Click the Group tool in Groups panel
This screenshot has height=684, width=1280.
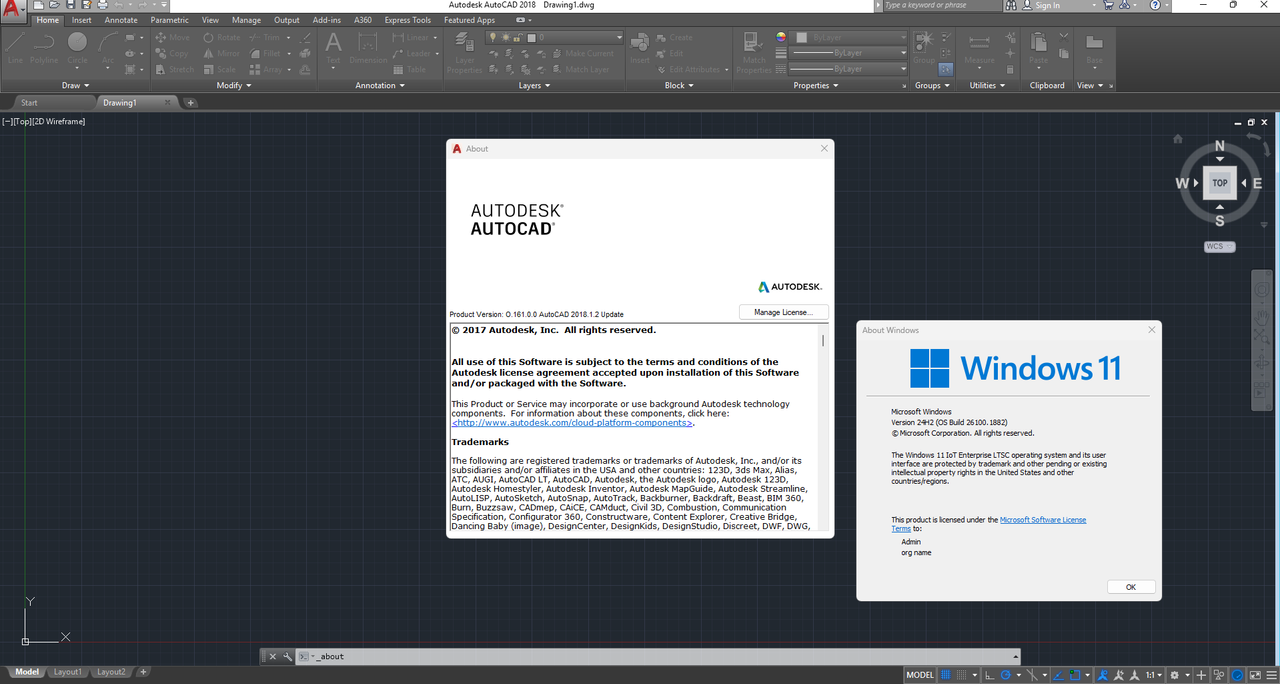coord(923,48)
